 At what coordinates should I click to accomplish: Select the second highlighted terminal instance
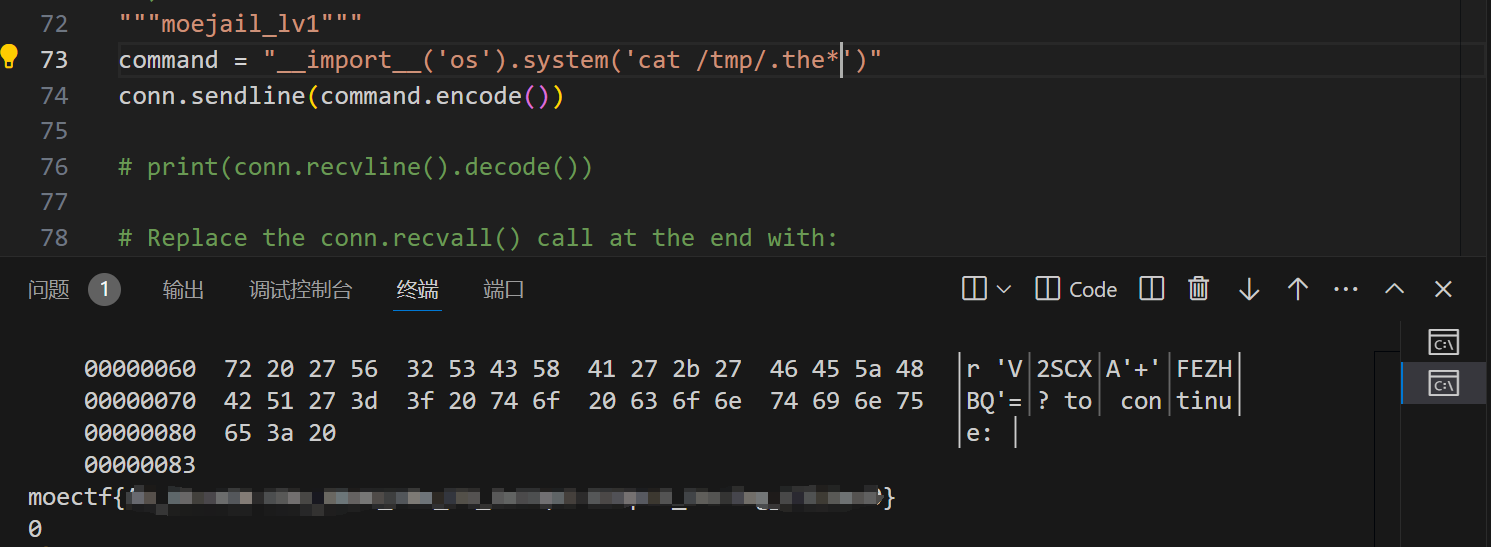(x=1443, y=383)
